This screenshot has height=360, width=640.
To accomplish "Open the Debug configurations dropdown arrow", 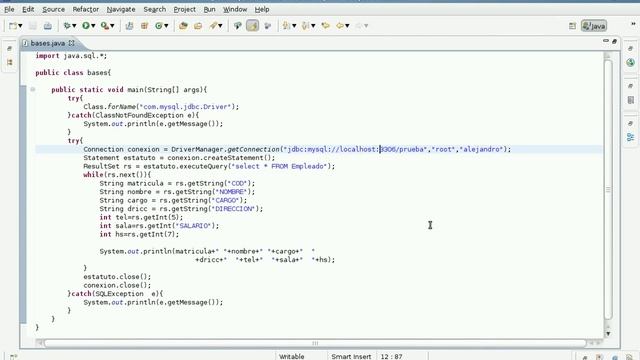I will click(74, 26).
